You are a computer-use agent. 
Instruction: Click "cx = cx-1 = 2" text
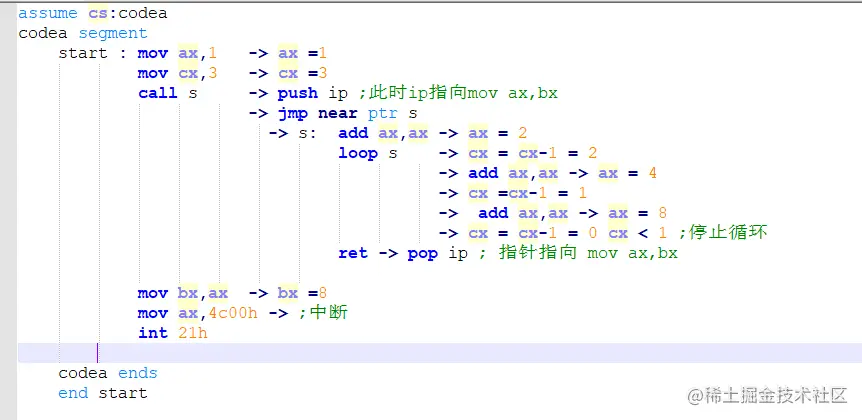533,153
